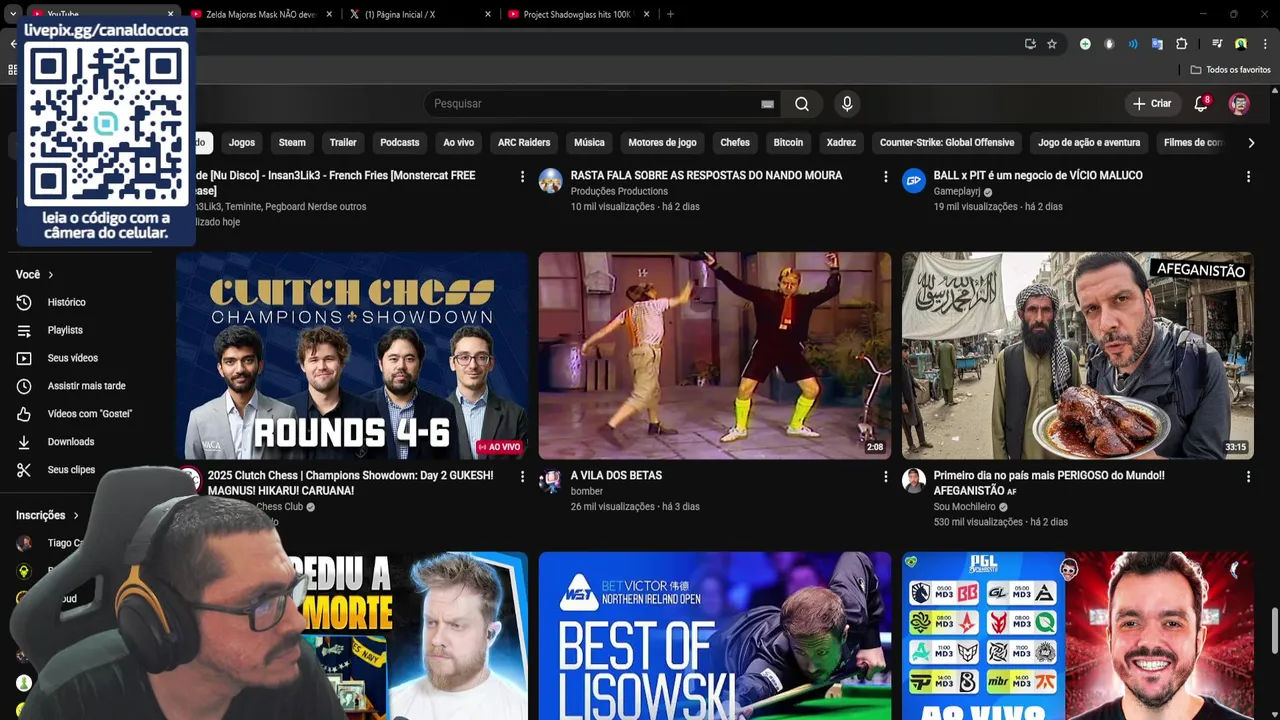Select the Motores de jogo chip
The image size is (1280, 720).
click(662, 143)
